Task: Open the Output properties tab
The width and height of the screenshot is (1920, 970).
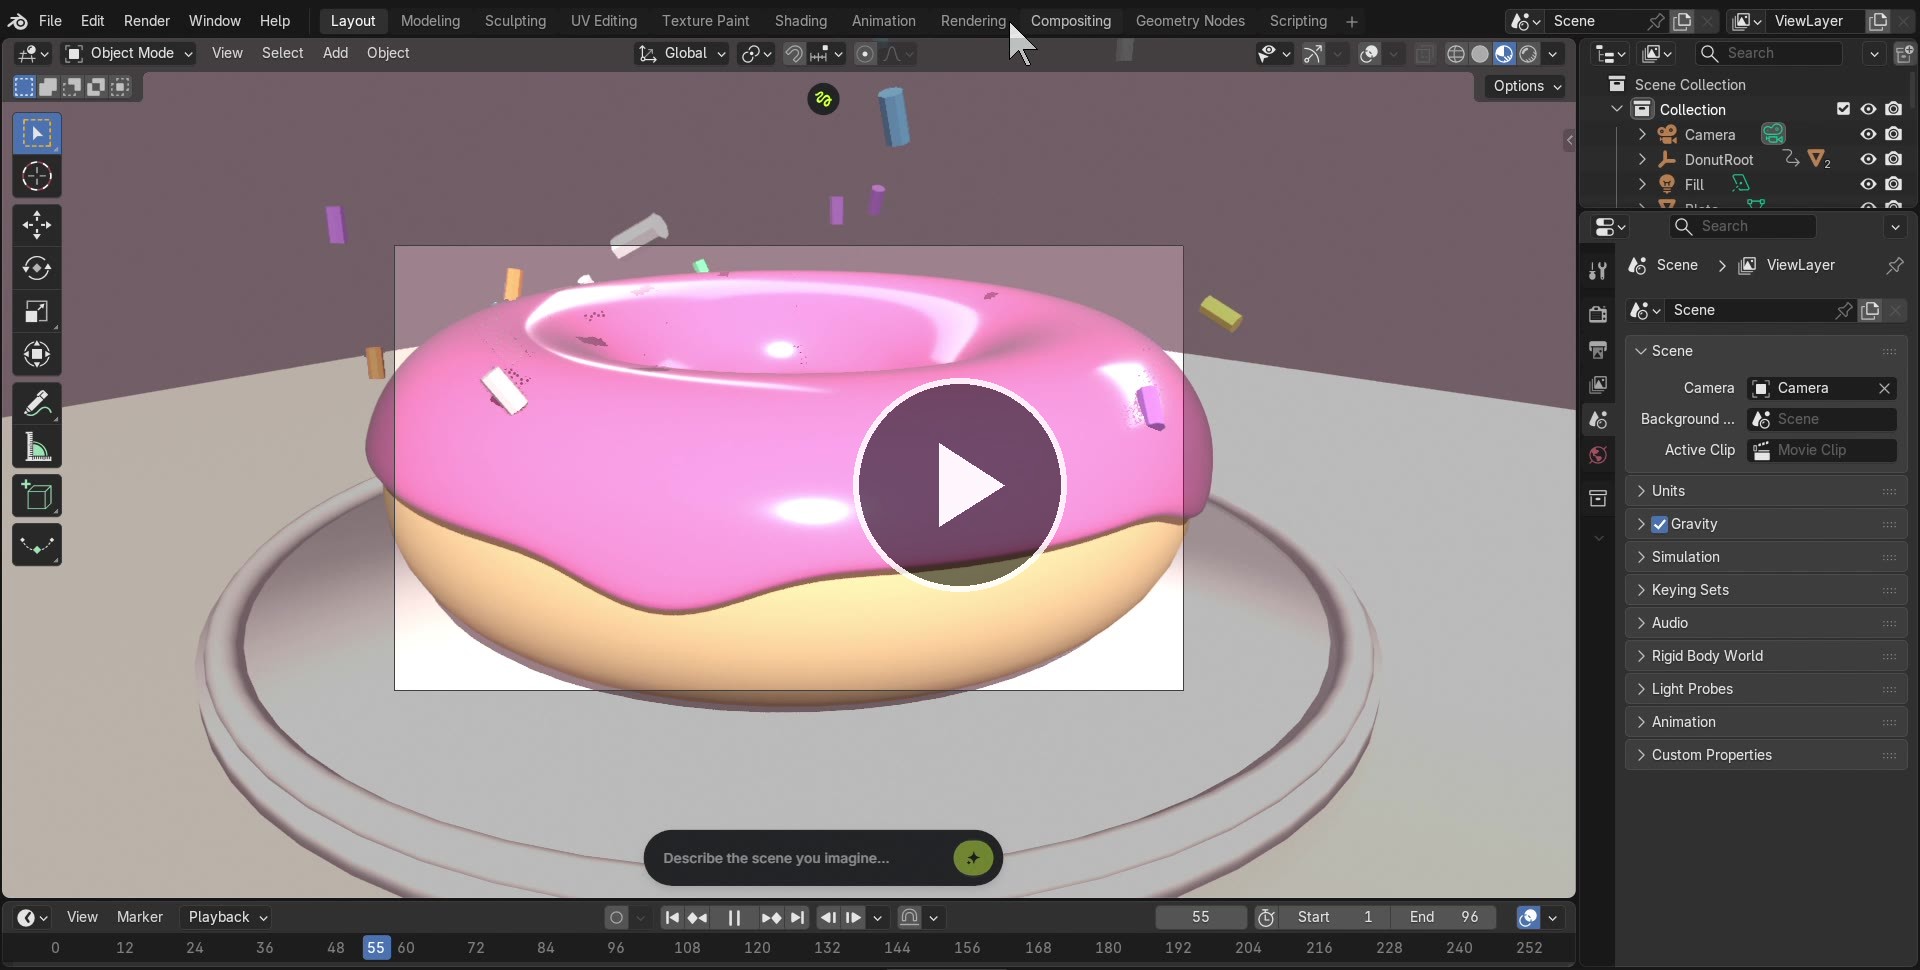Action: [x=1598, y=350]
